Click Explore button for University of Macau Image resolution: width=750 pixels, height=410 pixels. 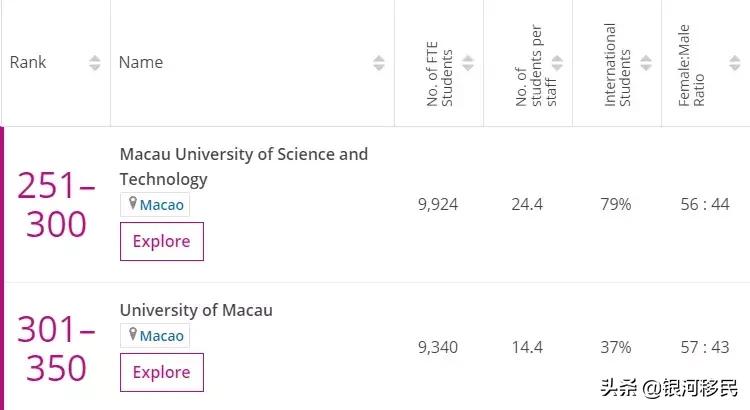pos(162,372)
